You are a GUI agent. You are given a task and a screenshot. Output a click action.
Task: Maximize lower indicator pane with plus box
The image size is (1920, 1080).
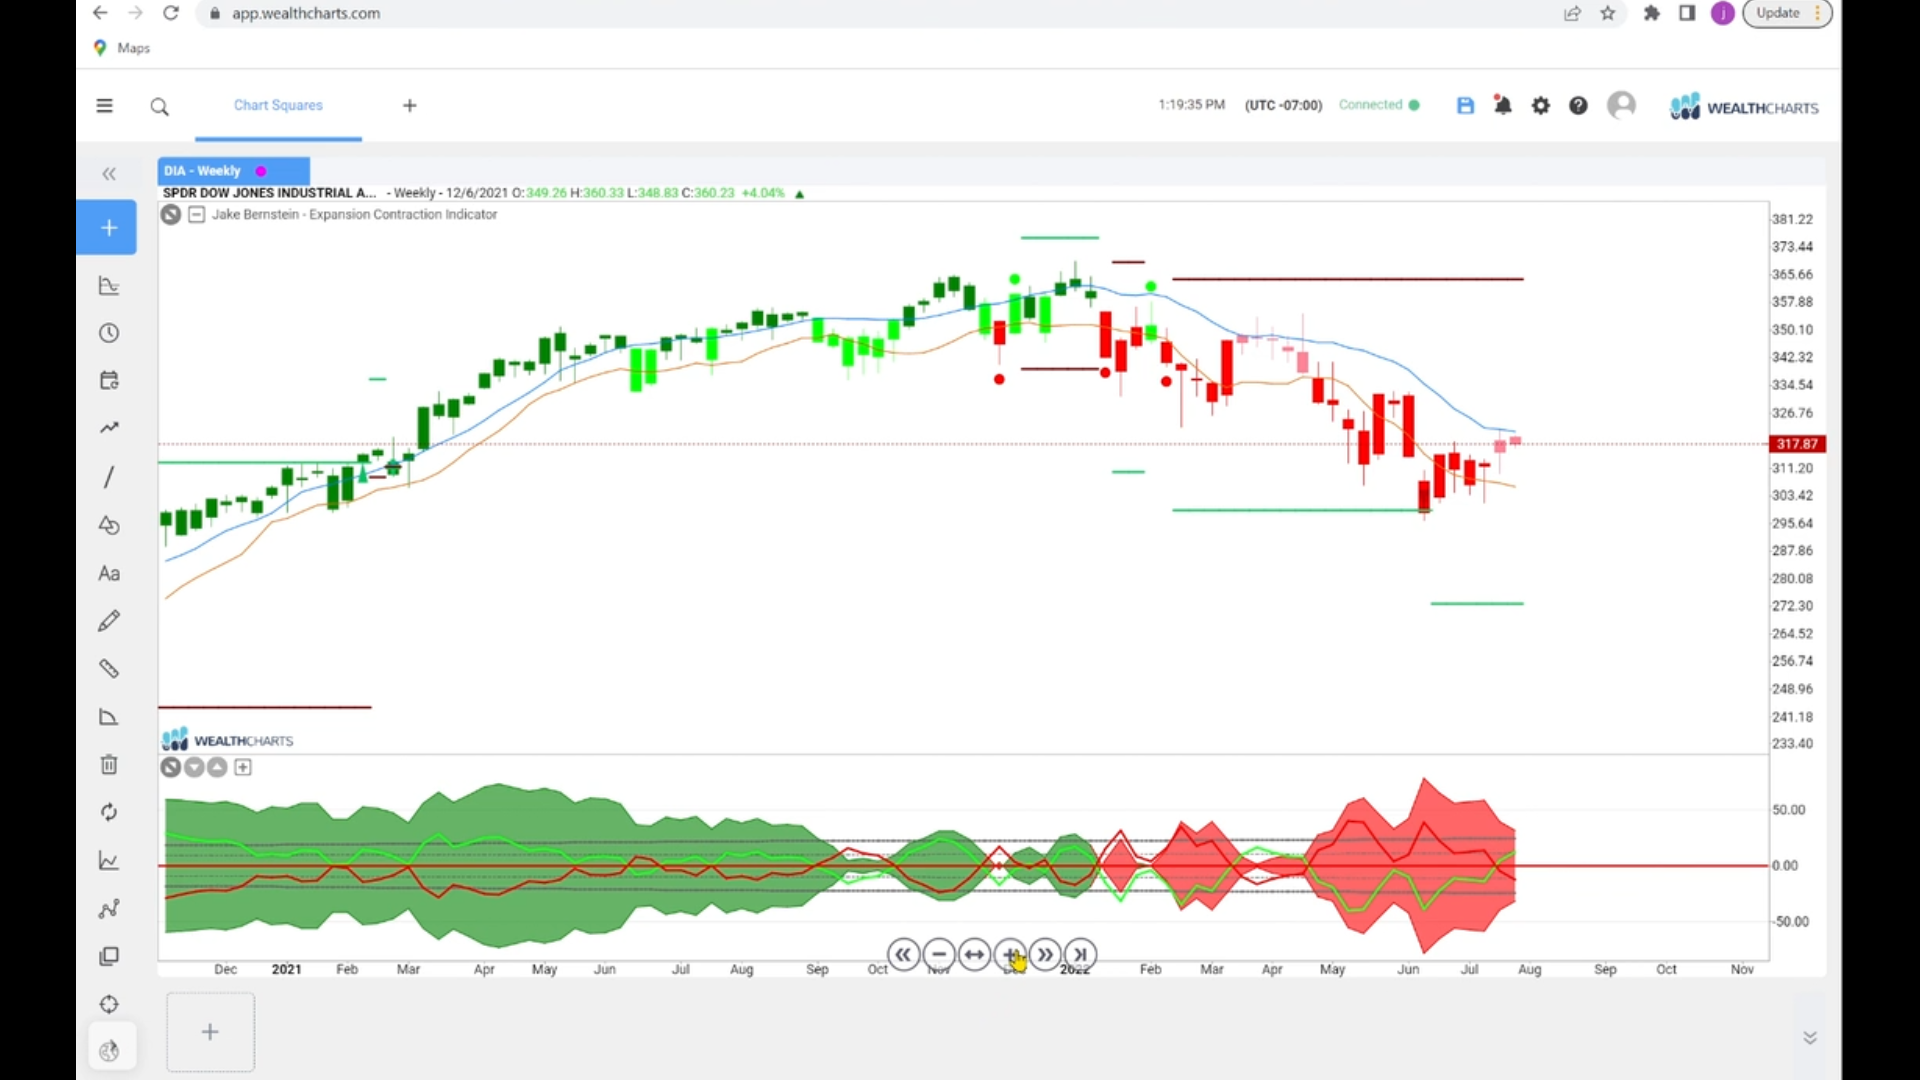[x=243, y=767]
